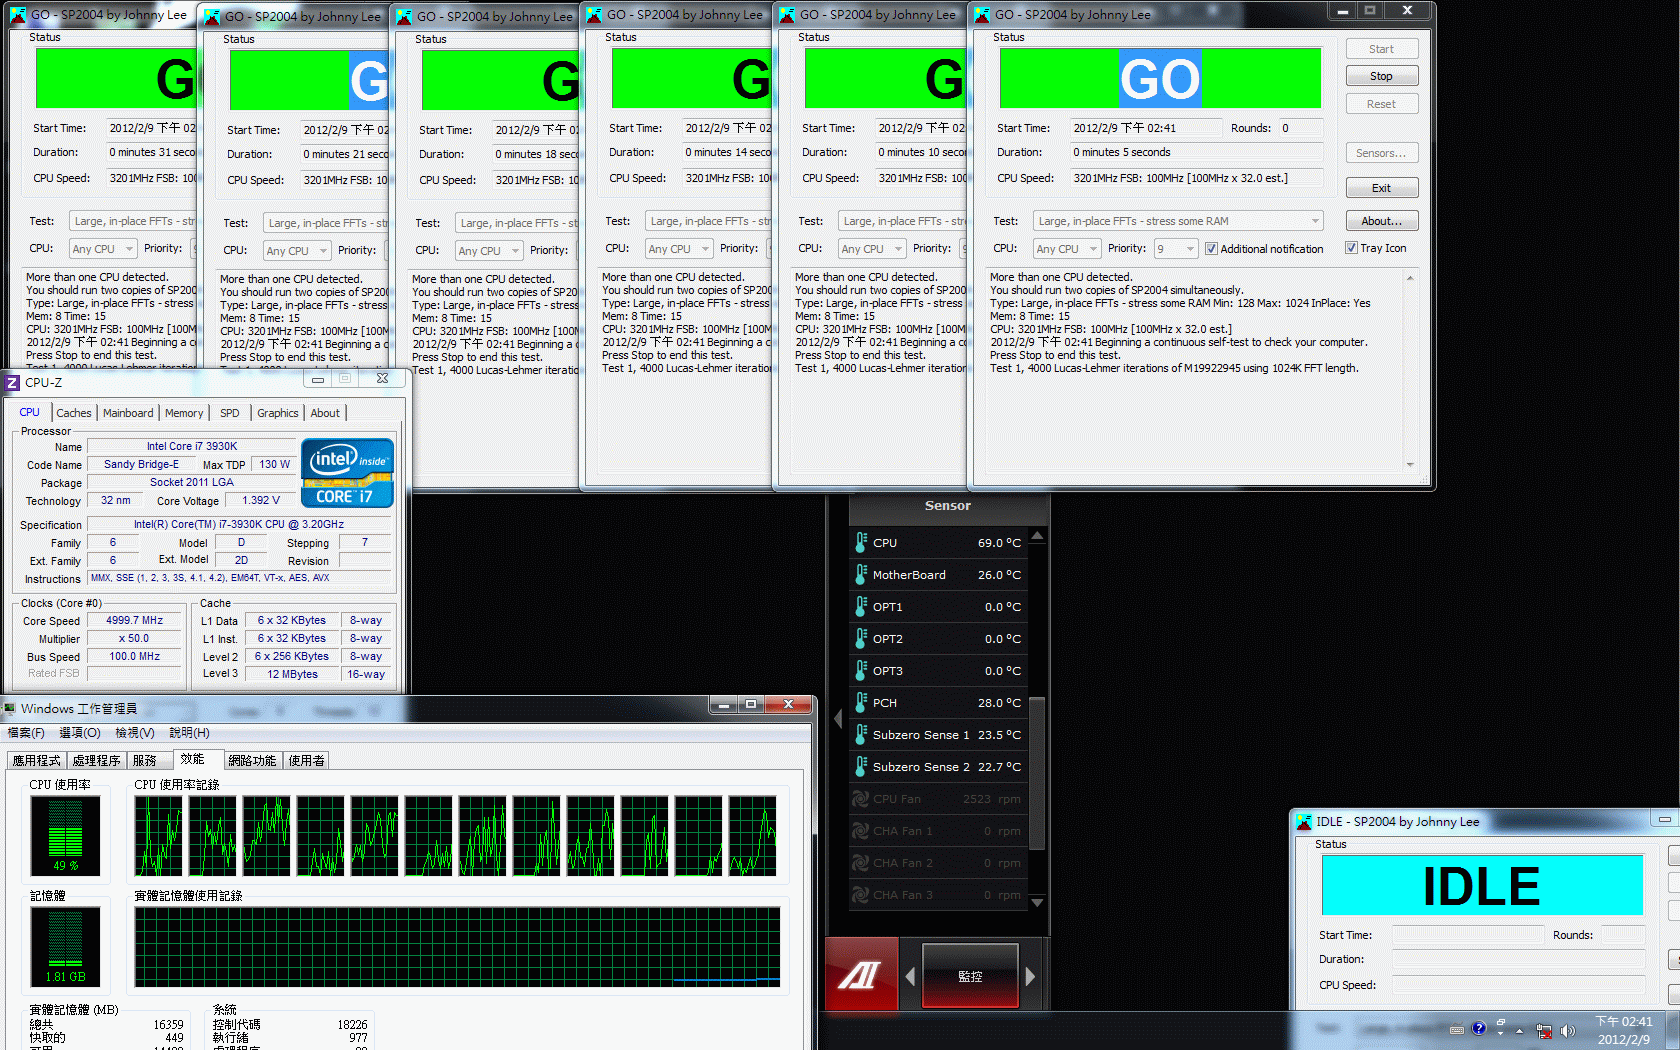Image resolution: width=1680 pixels, height=1050 pixels.
Task: Open the Test dropdown in front SP2004 window
Action: point(1178,221)
